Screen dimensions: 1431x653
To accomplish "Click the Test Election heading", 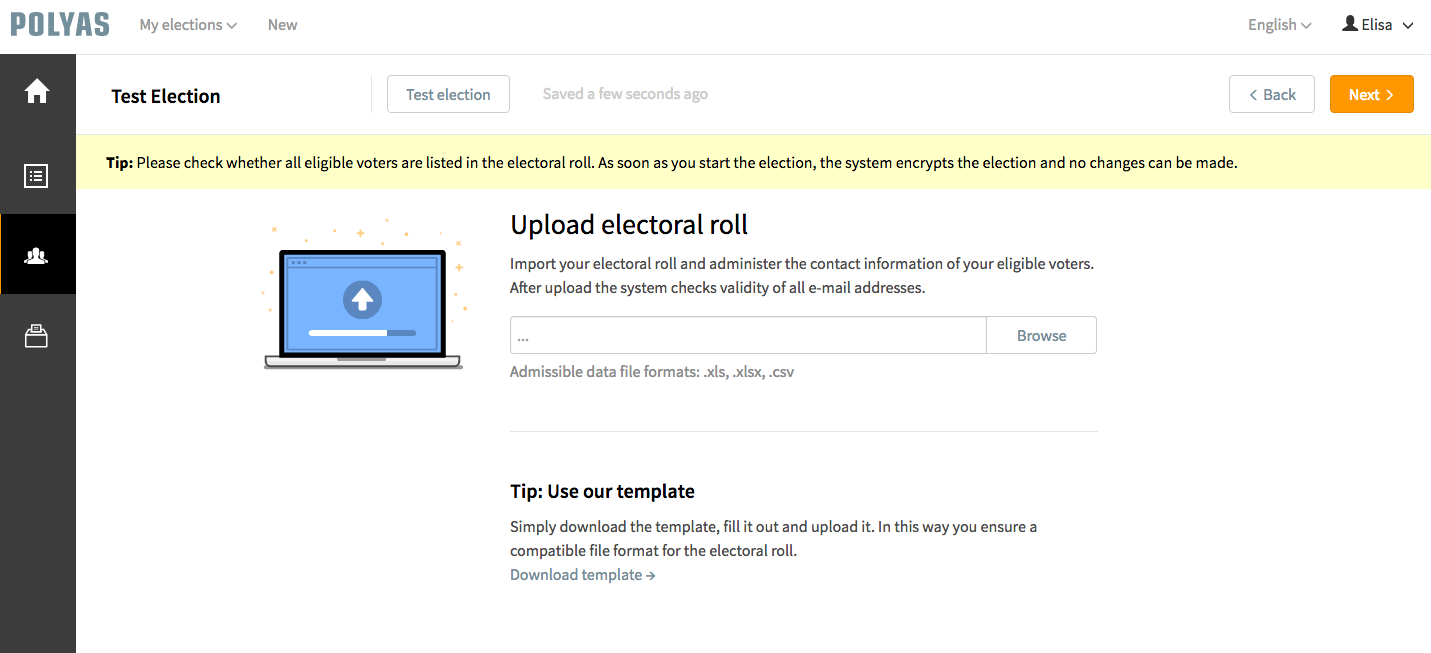I will [165, 96].
